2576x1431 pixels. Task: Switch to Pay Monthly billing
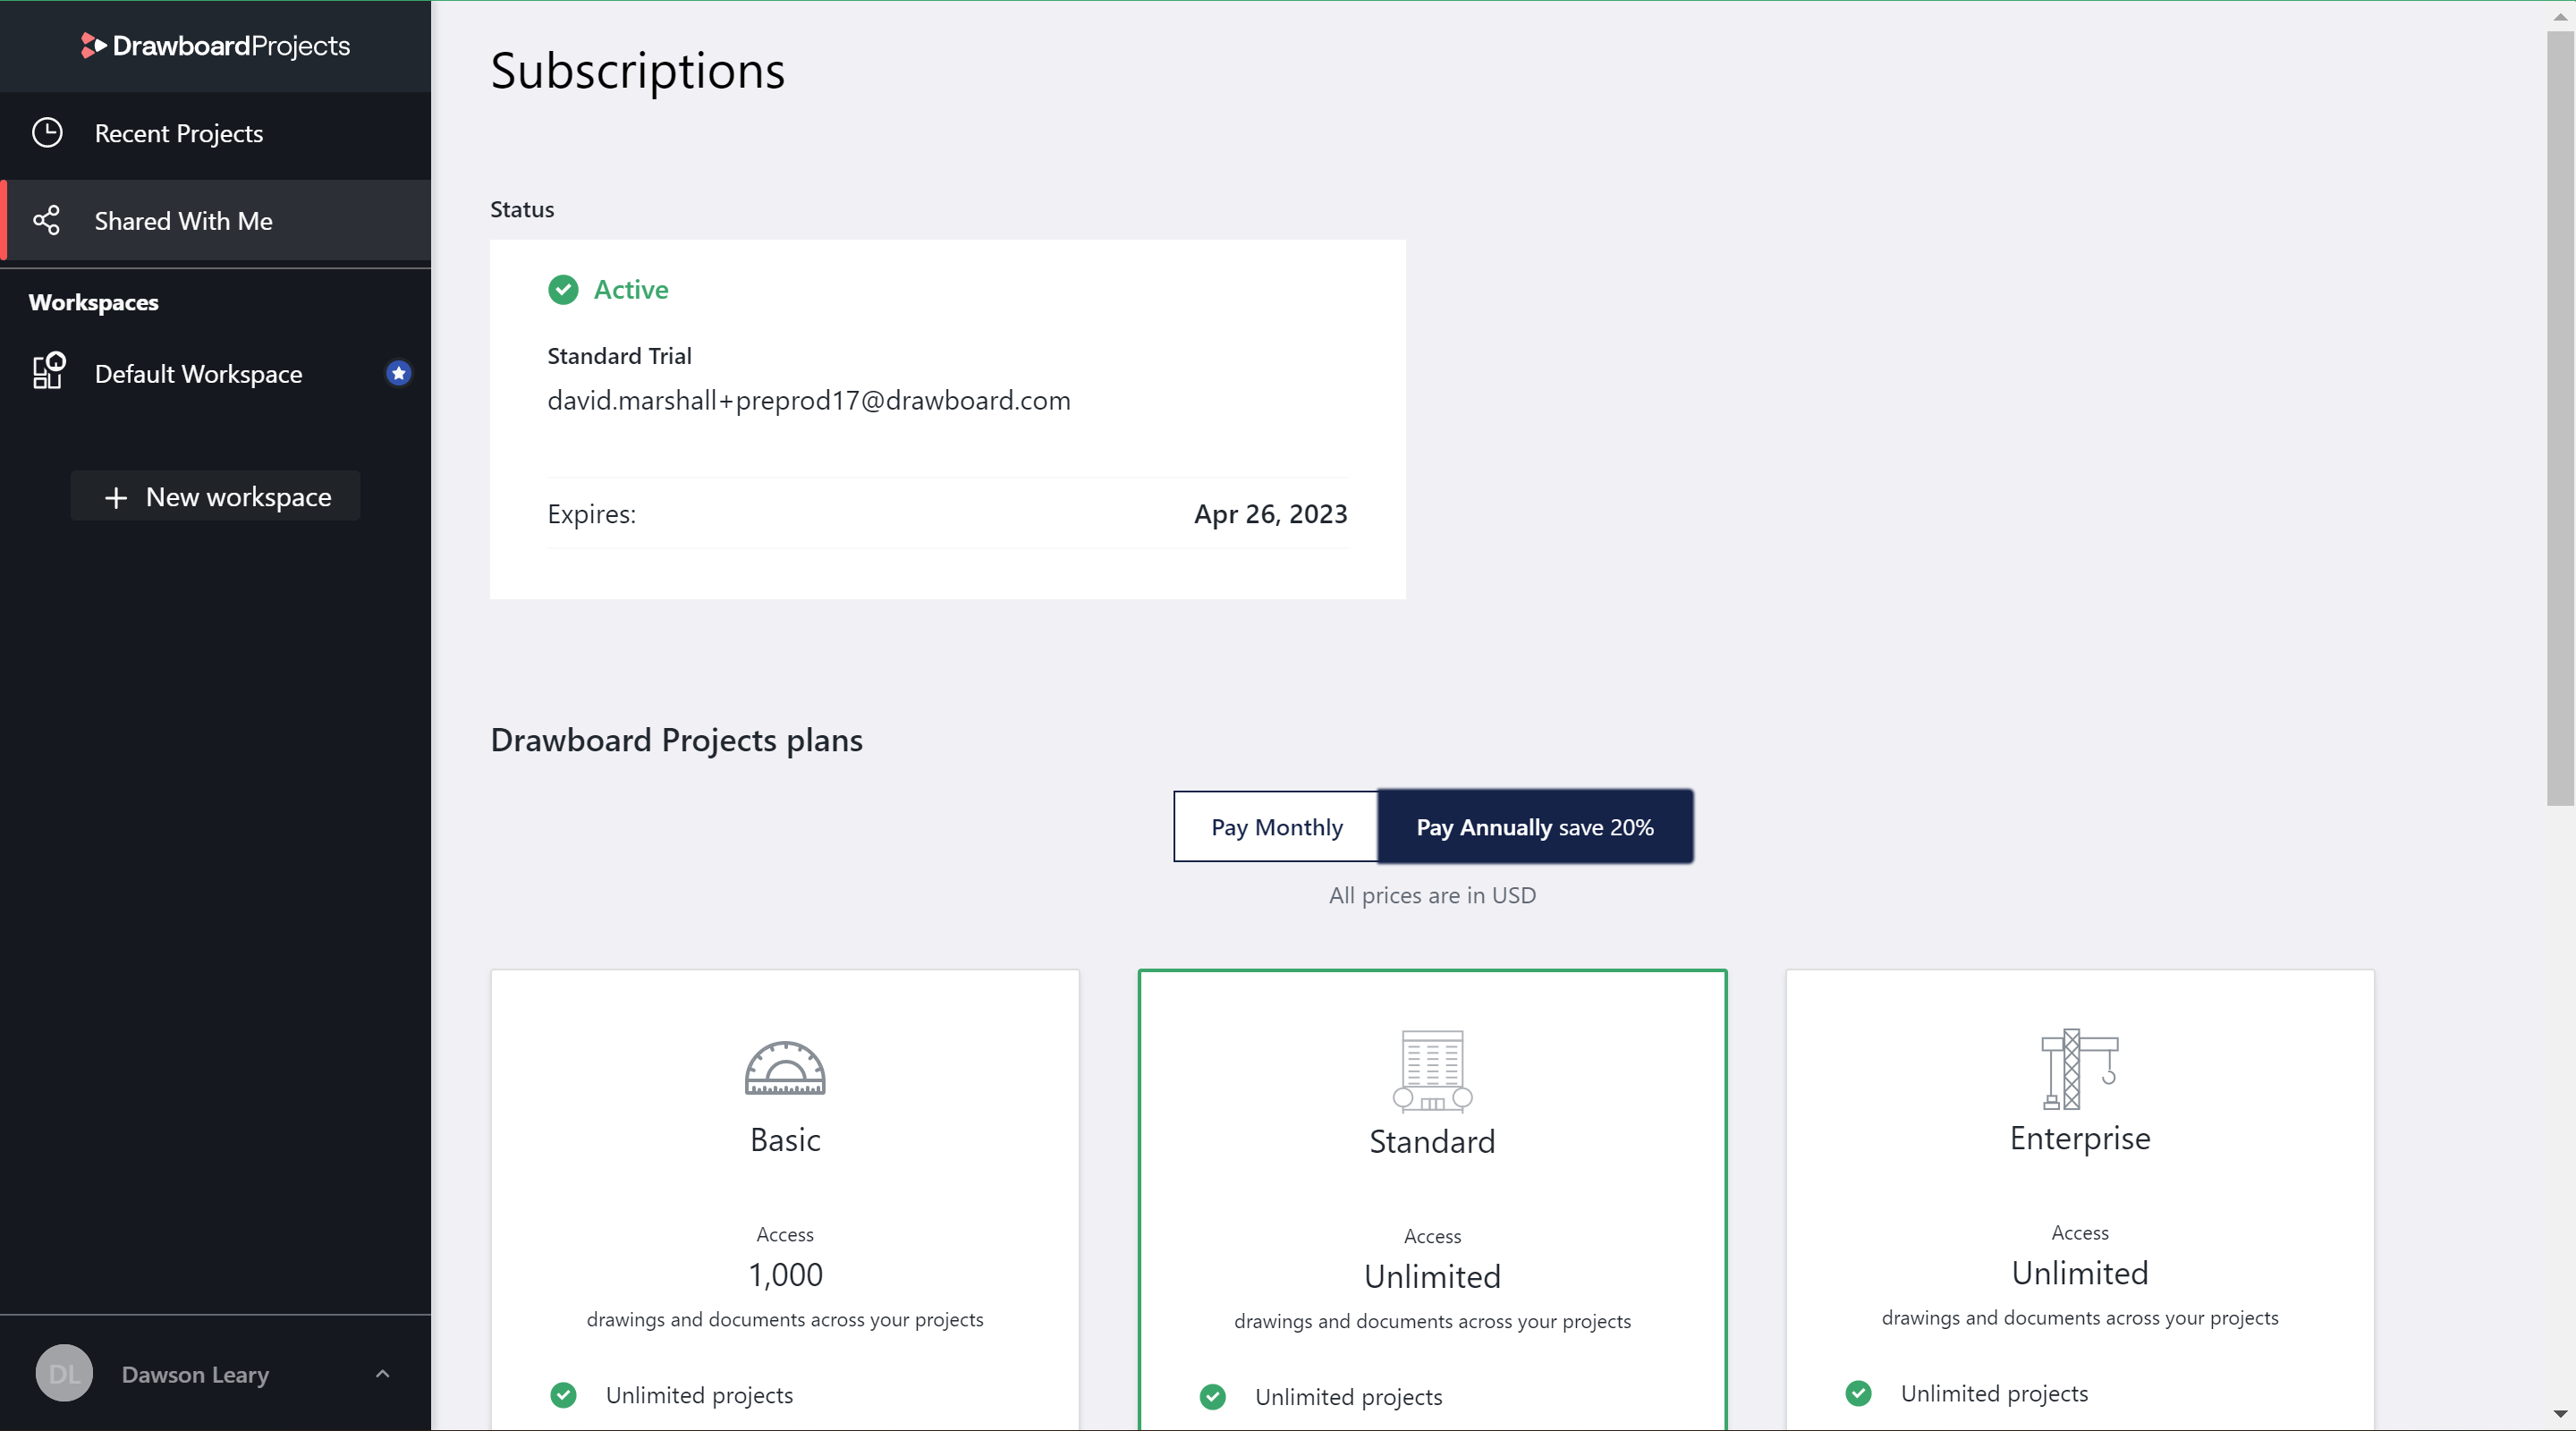point(1276,826)
